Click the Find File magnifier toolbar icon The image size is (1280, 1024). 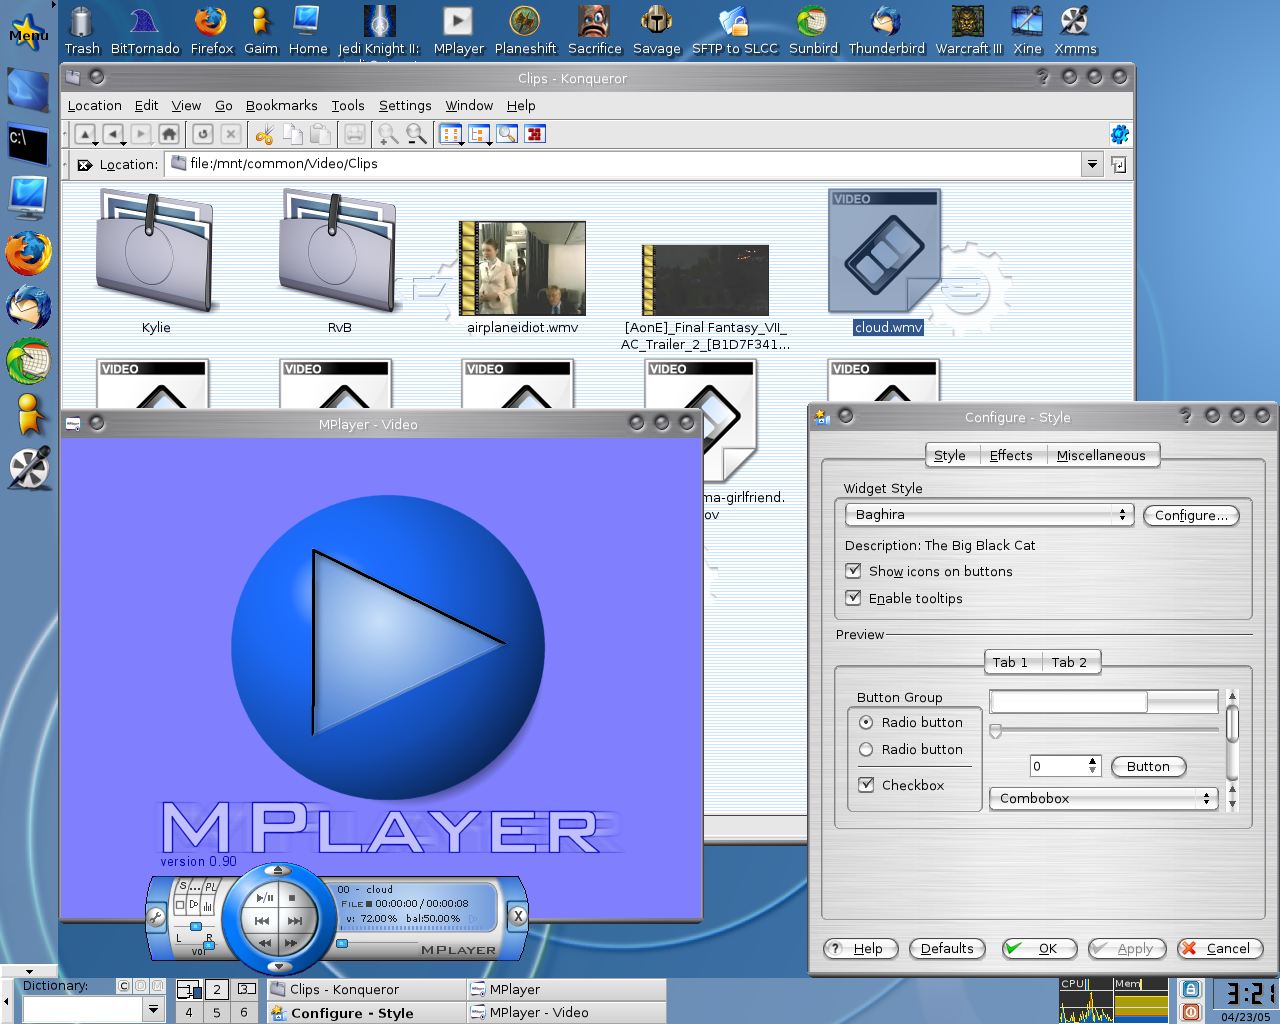pyautogui.click(x=507, y=134)
